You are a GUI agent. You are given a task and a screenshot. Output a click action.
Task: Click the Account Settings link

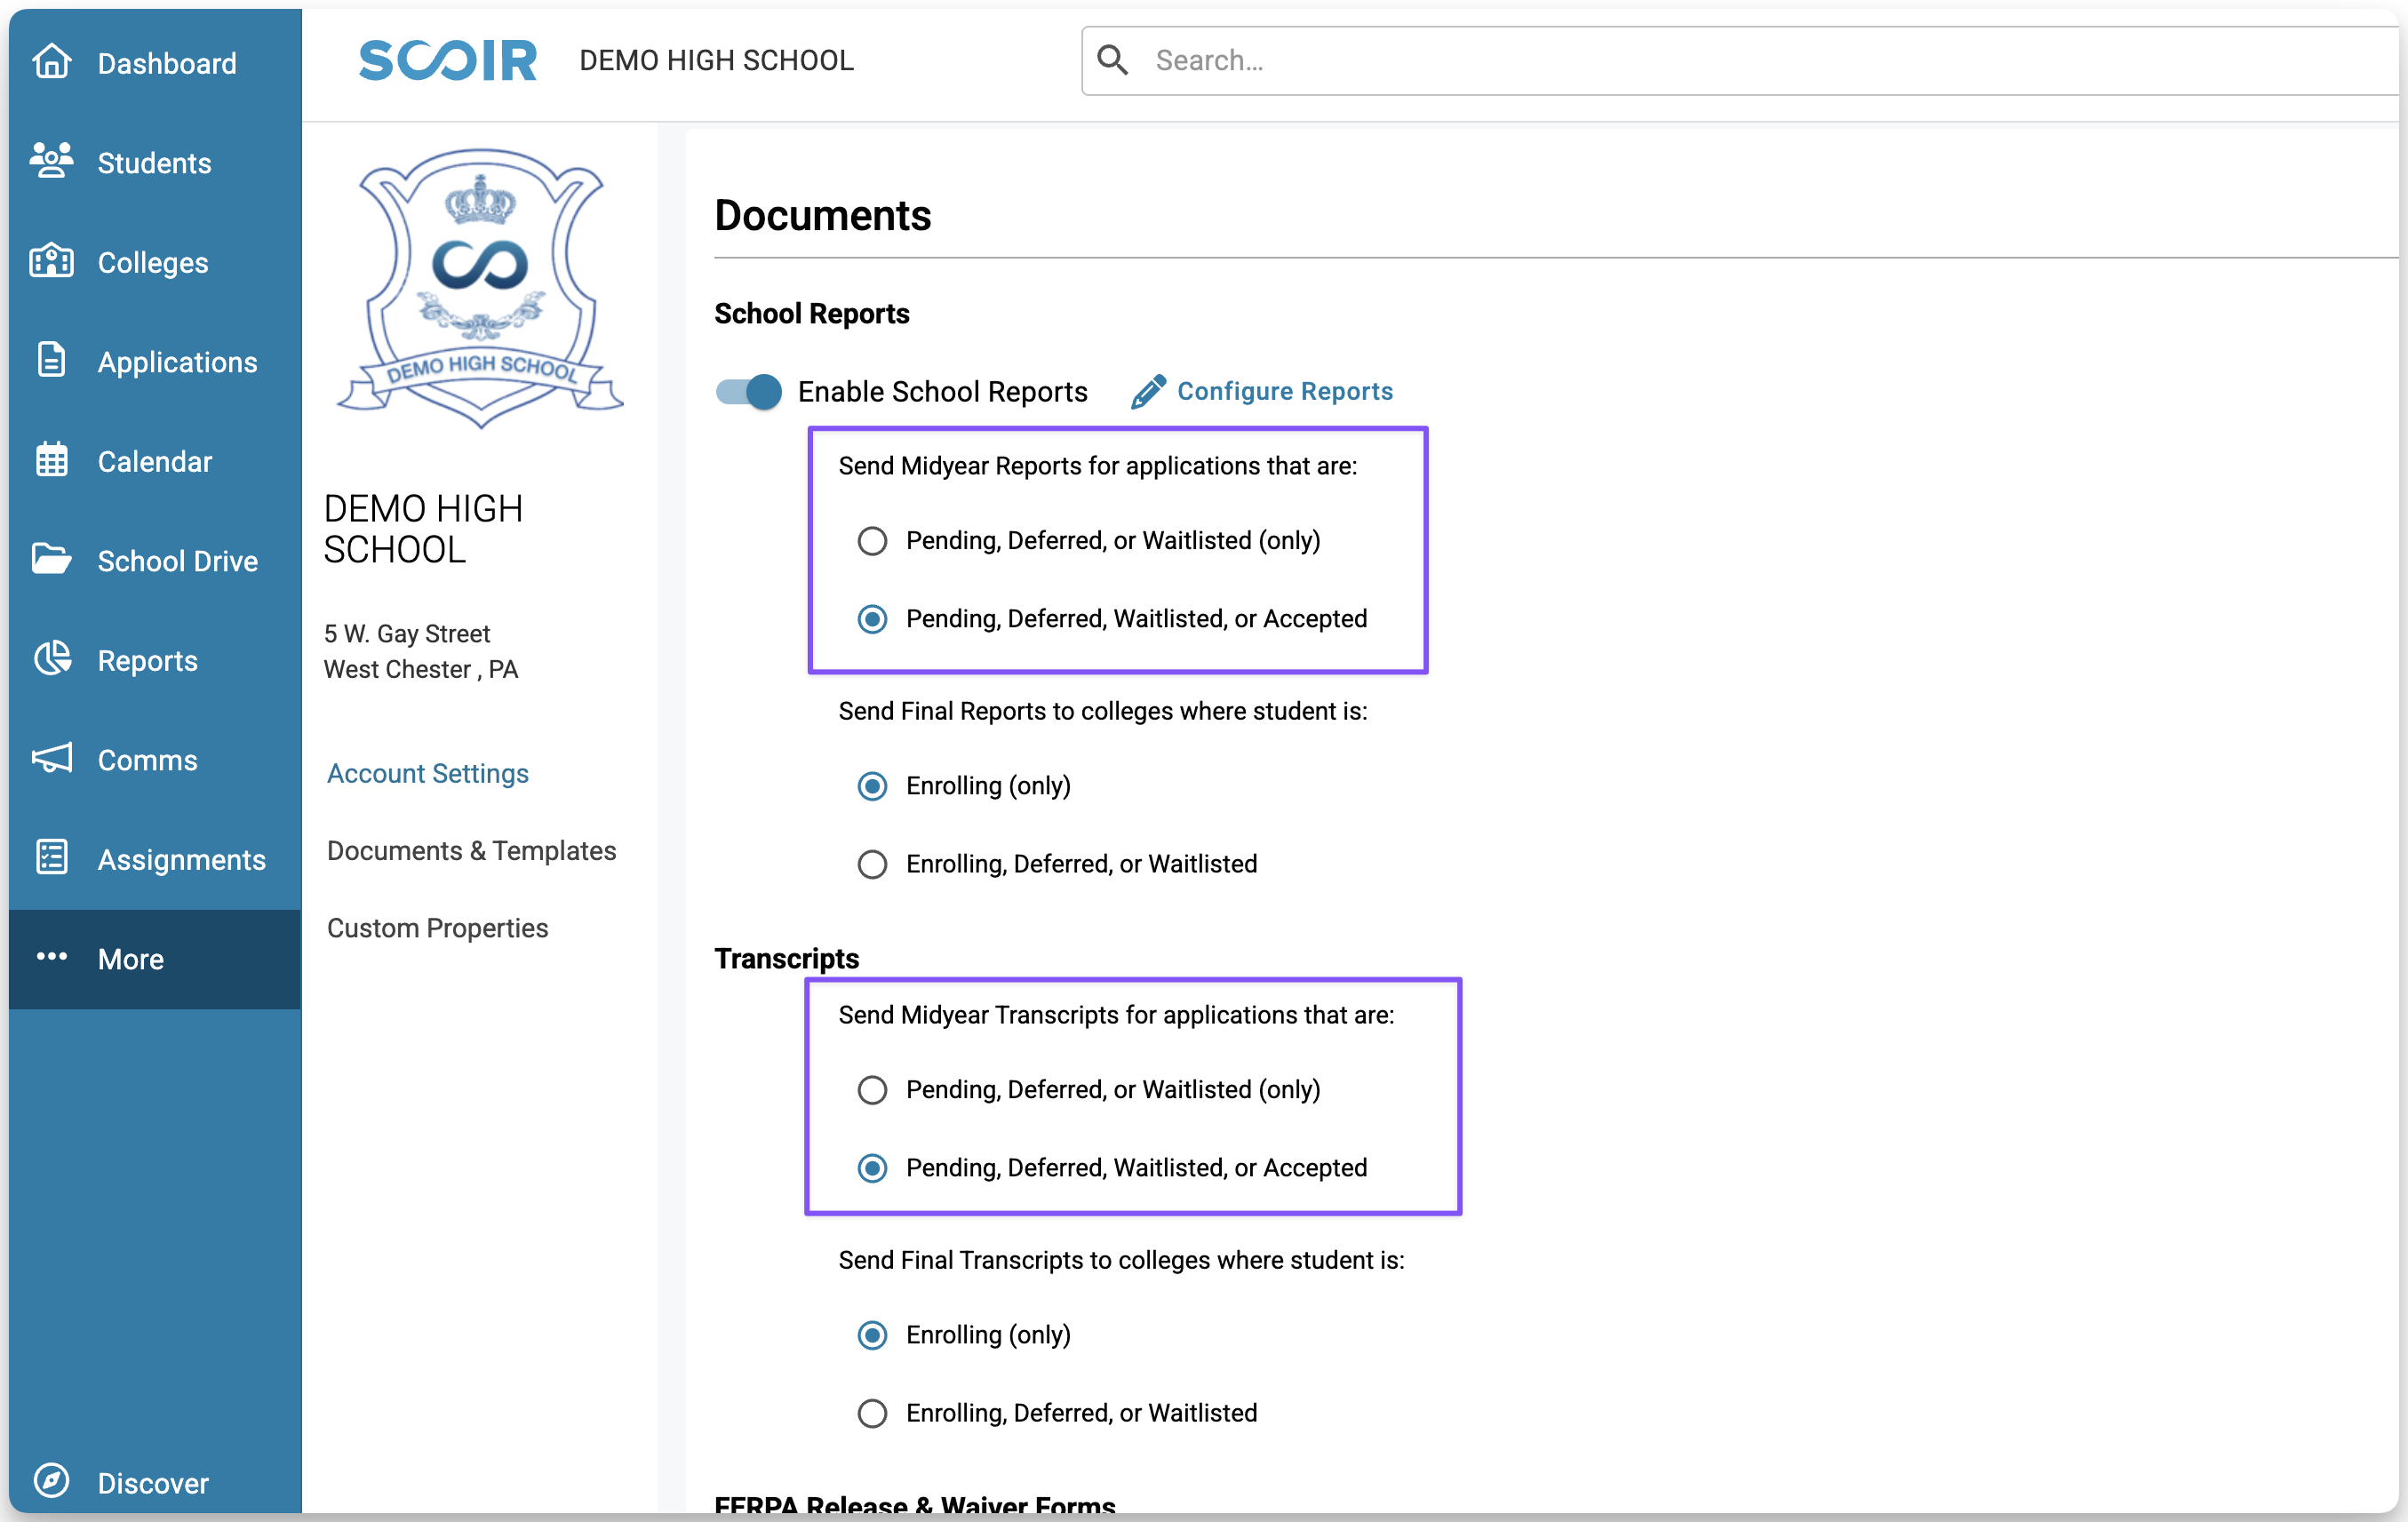pos(427,773)
